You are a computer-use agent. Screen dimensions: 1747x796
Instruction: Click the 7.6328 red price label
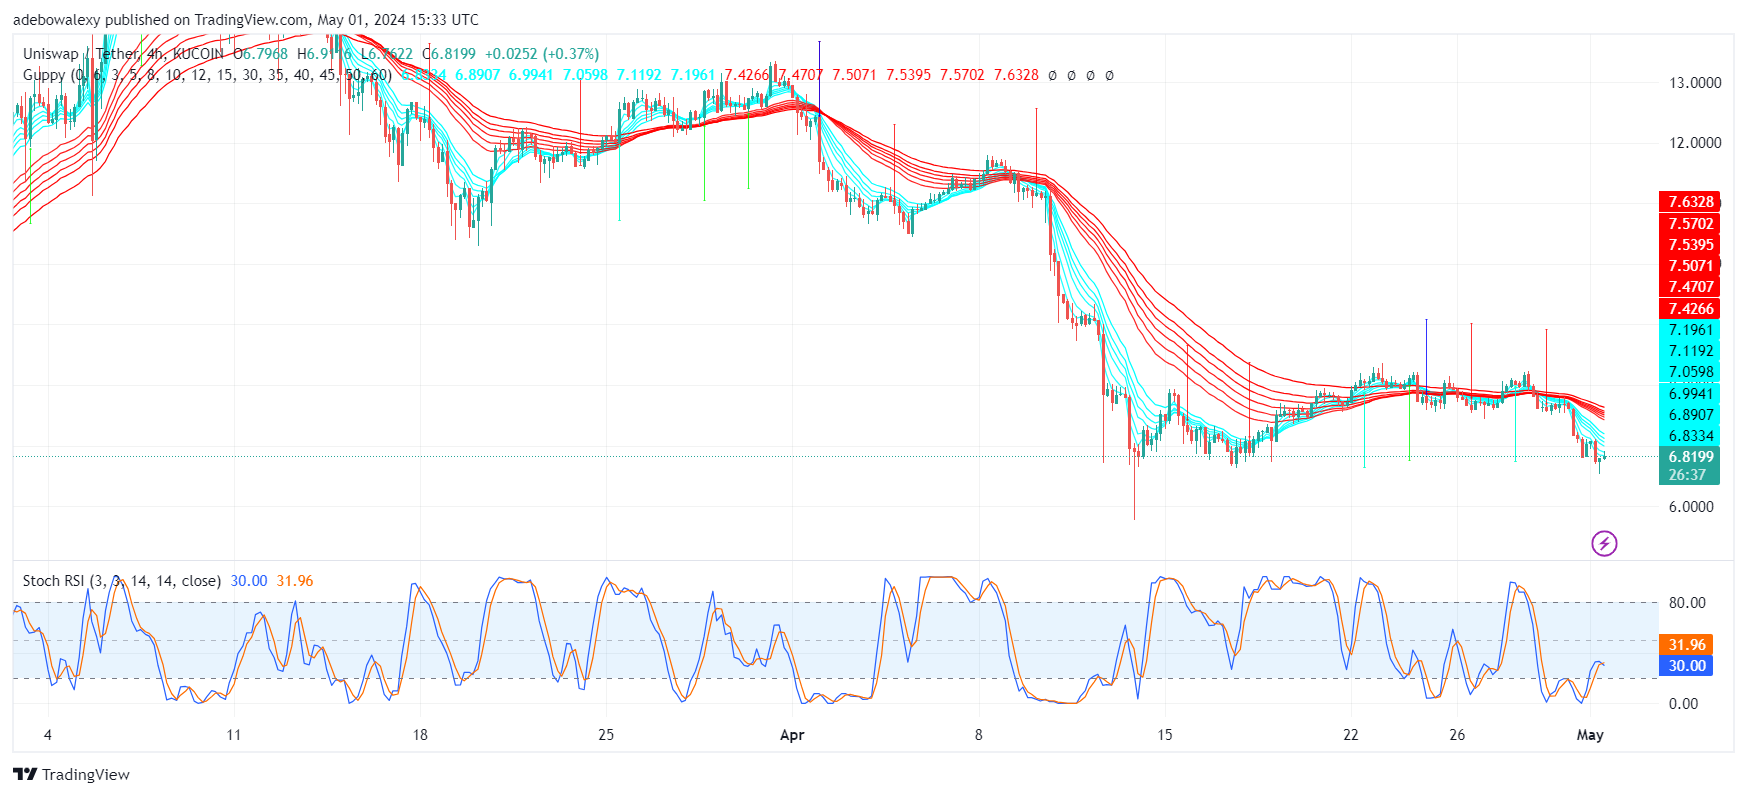point(1689,202)
